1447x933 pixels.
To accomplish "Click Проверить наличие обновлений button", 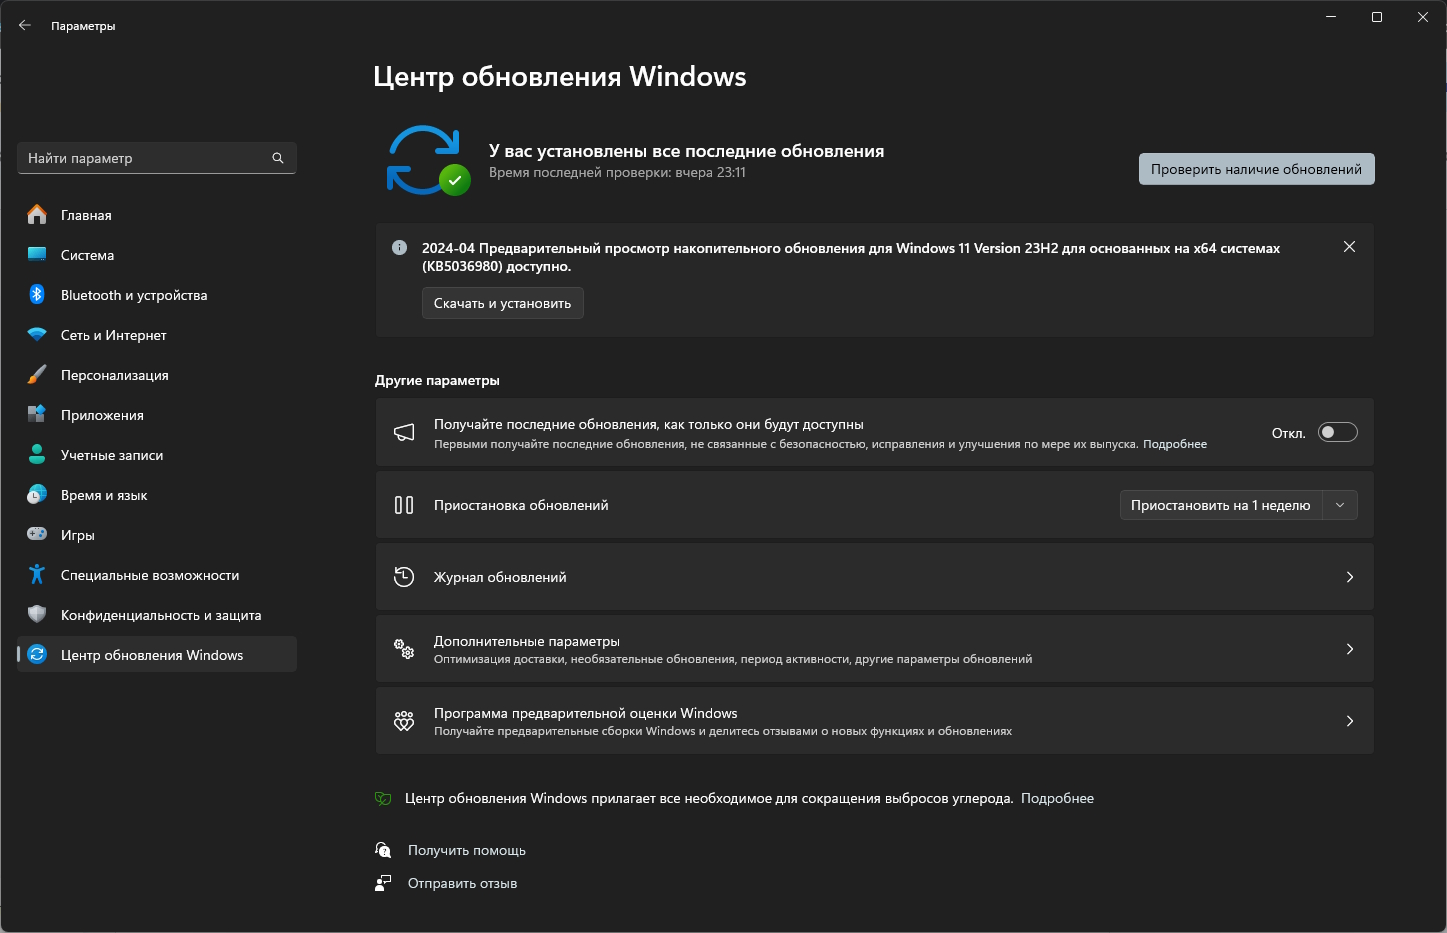I will (1256, 169).
